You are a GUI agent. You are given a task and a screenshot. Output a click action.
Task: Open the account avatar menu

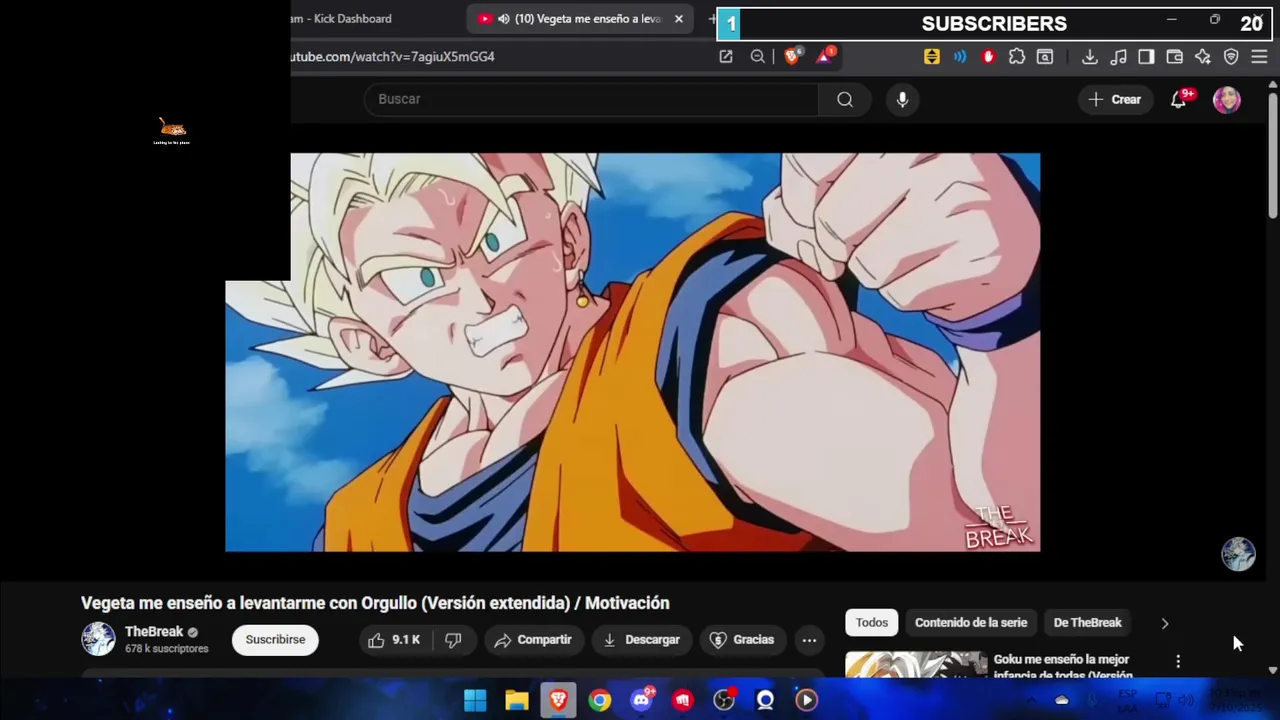(1227, 99)
